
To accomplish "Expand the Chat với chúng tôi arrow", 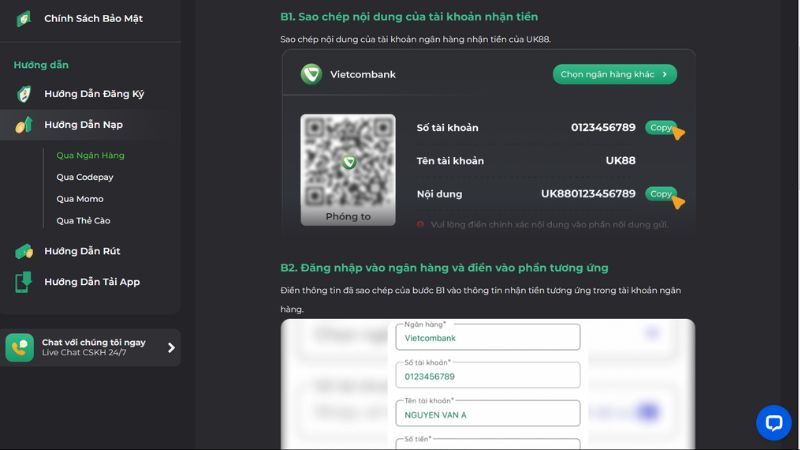I will click(171, 348).
